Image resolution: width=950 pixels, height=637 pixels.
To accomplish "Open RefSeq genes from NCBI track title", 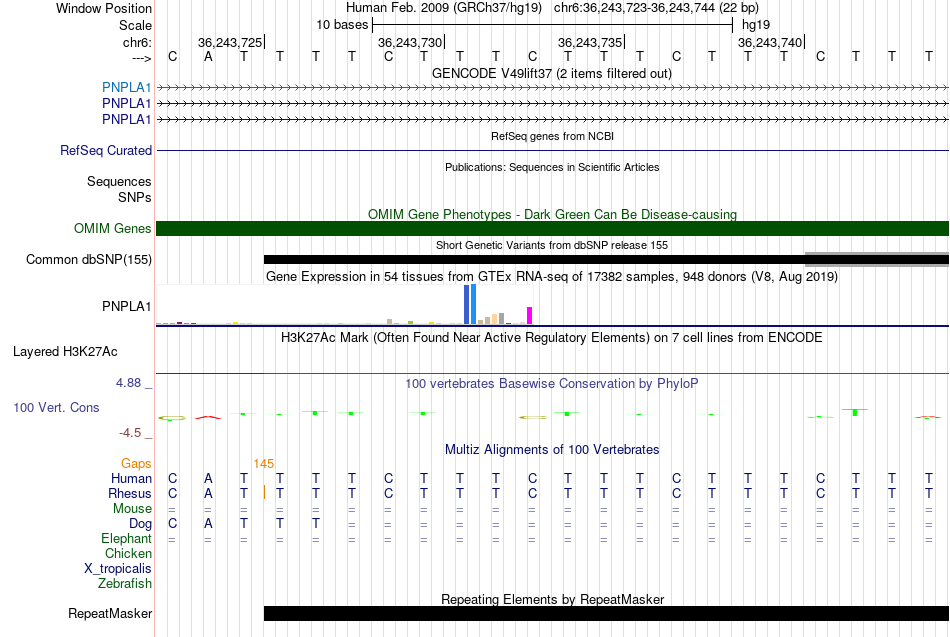I will 552,136.
